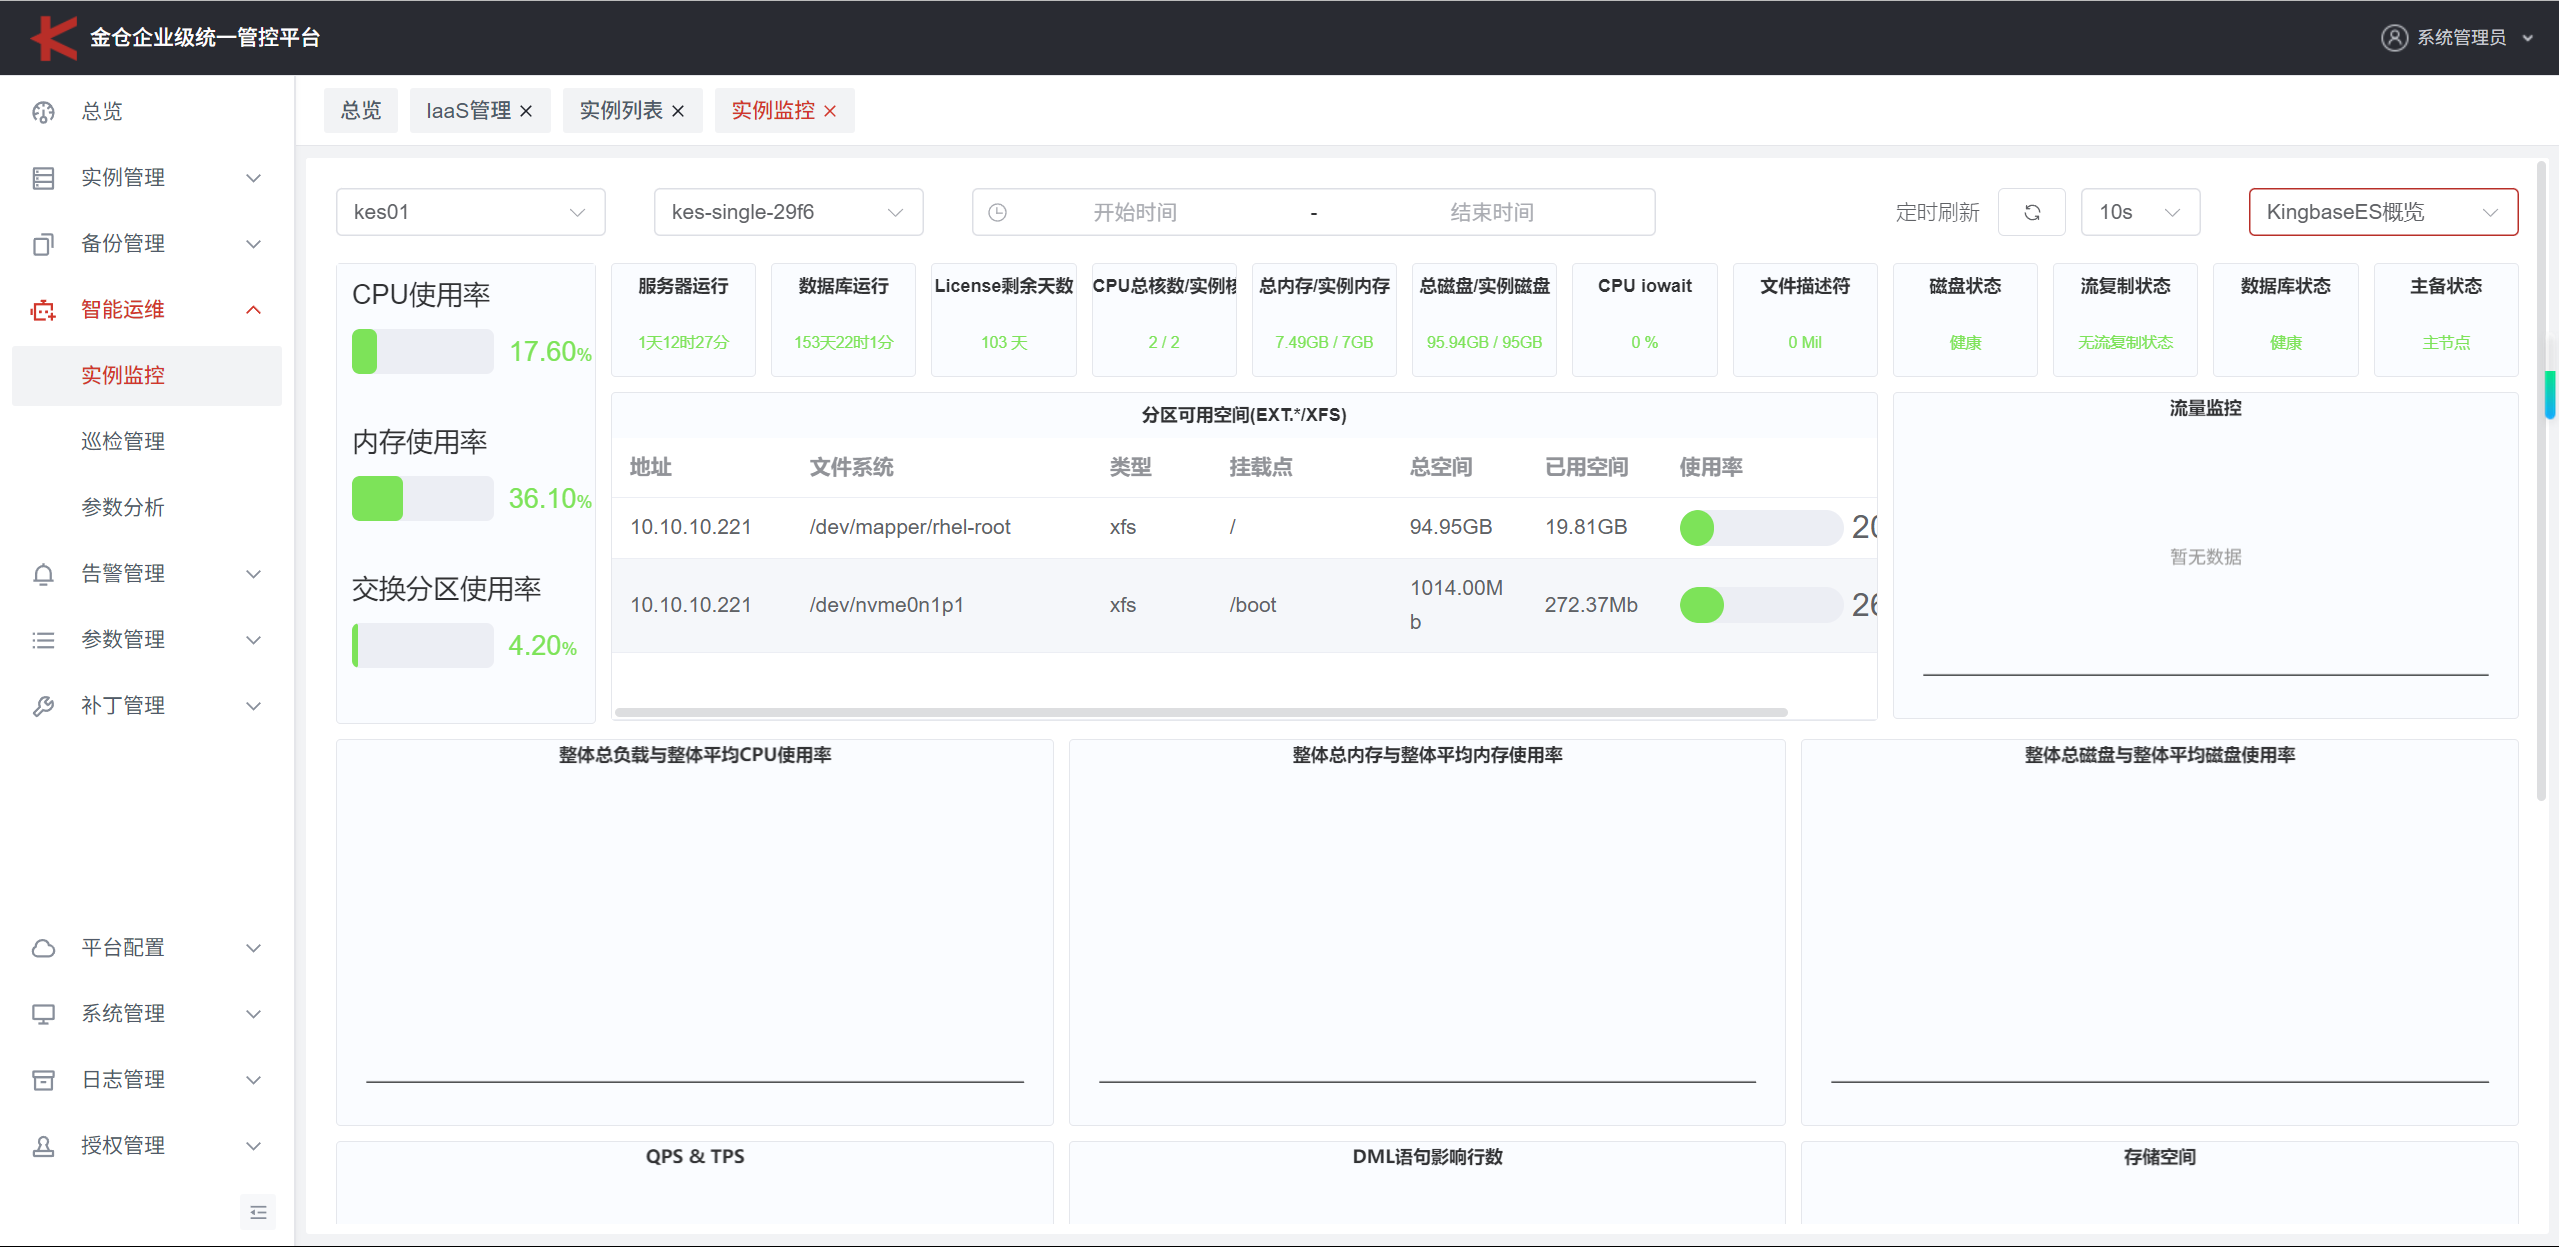The width and height of the screenshot is (2559, 1247).
Task: Open the kes-single-29f6 instance dropdown
Action: point(788,212)
